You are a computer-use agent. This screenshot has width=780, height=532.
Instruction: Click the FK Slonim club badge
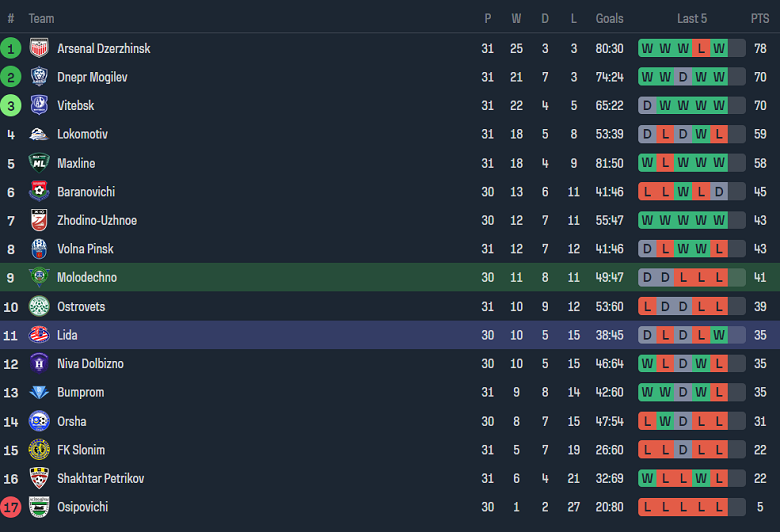click(39, 450)
